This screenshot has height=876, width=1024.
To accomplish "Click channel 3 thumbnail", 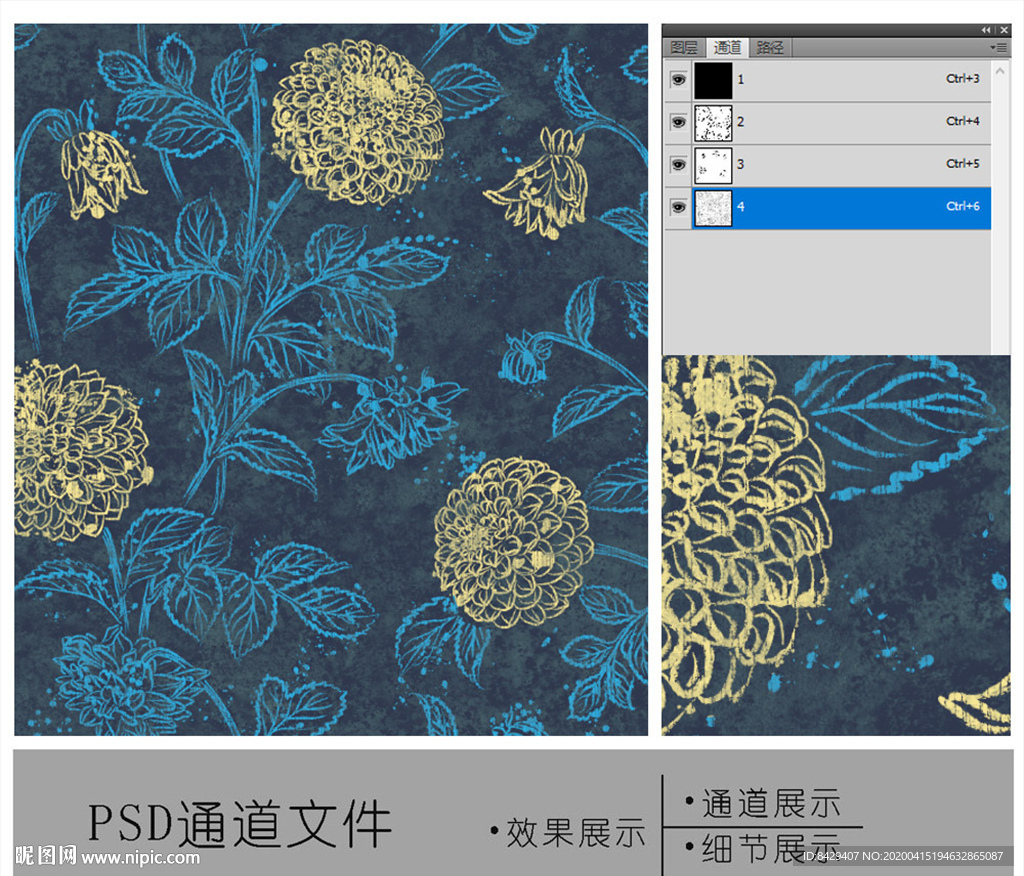I will 712,165.
